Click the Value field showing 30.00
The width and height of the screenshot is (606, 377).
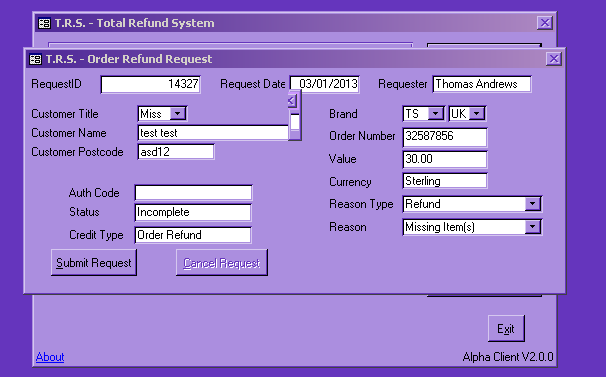(x=445, y=159)
